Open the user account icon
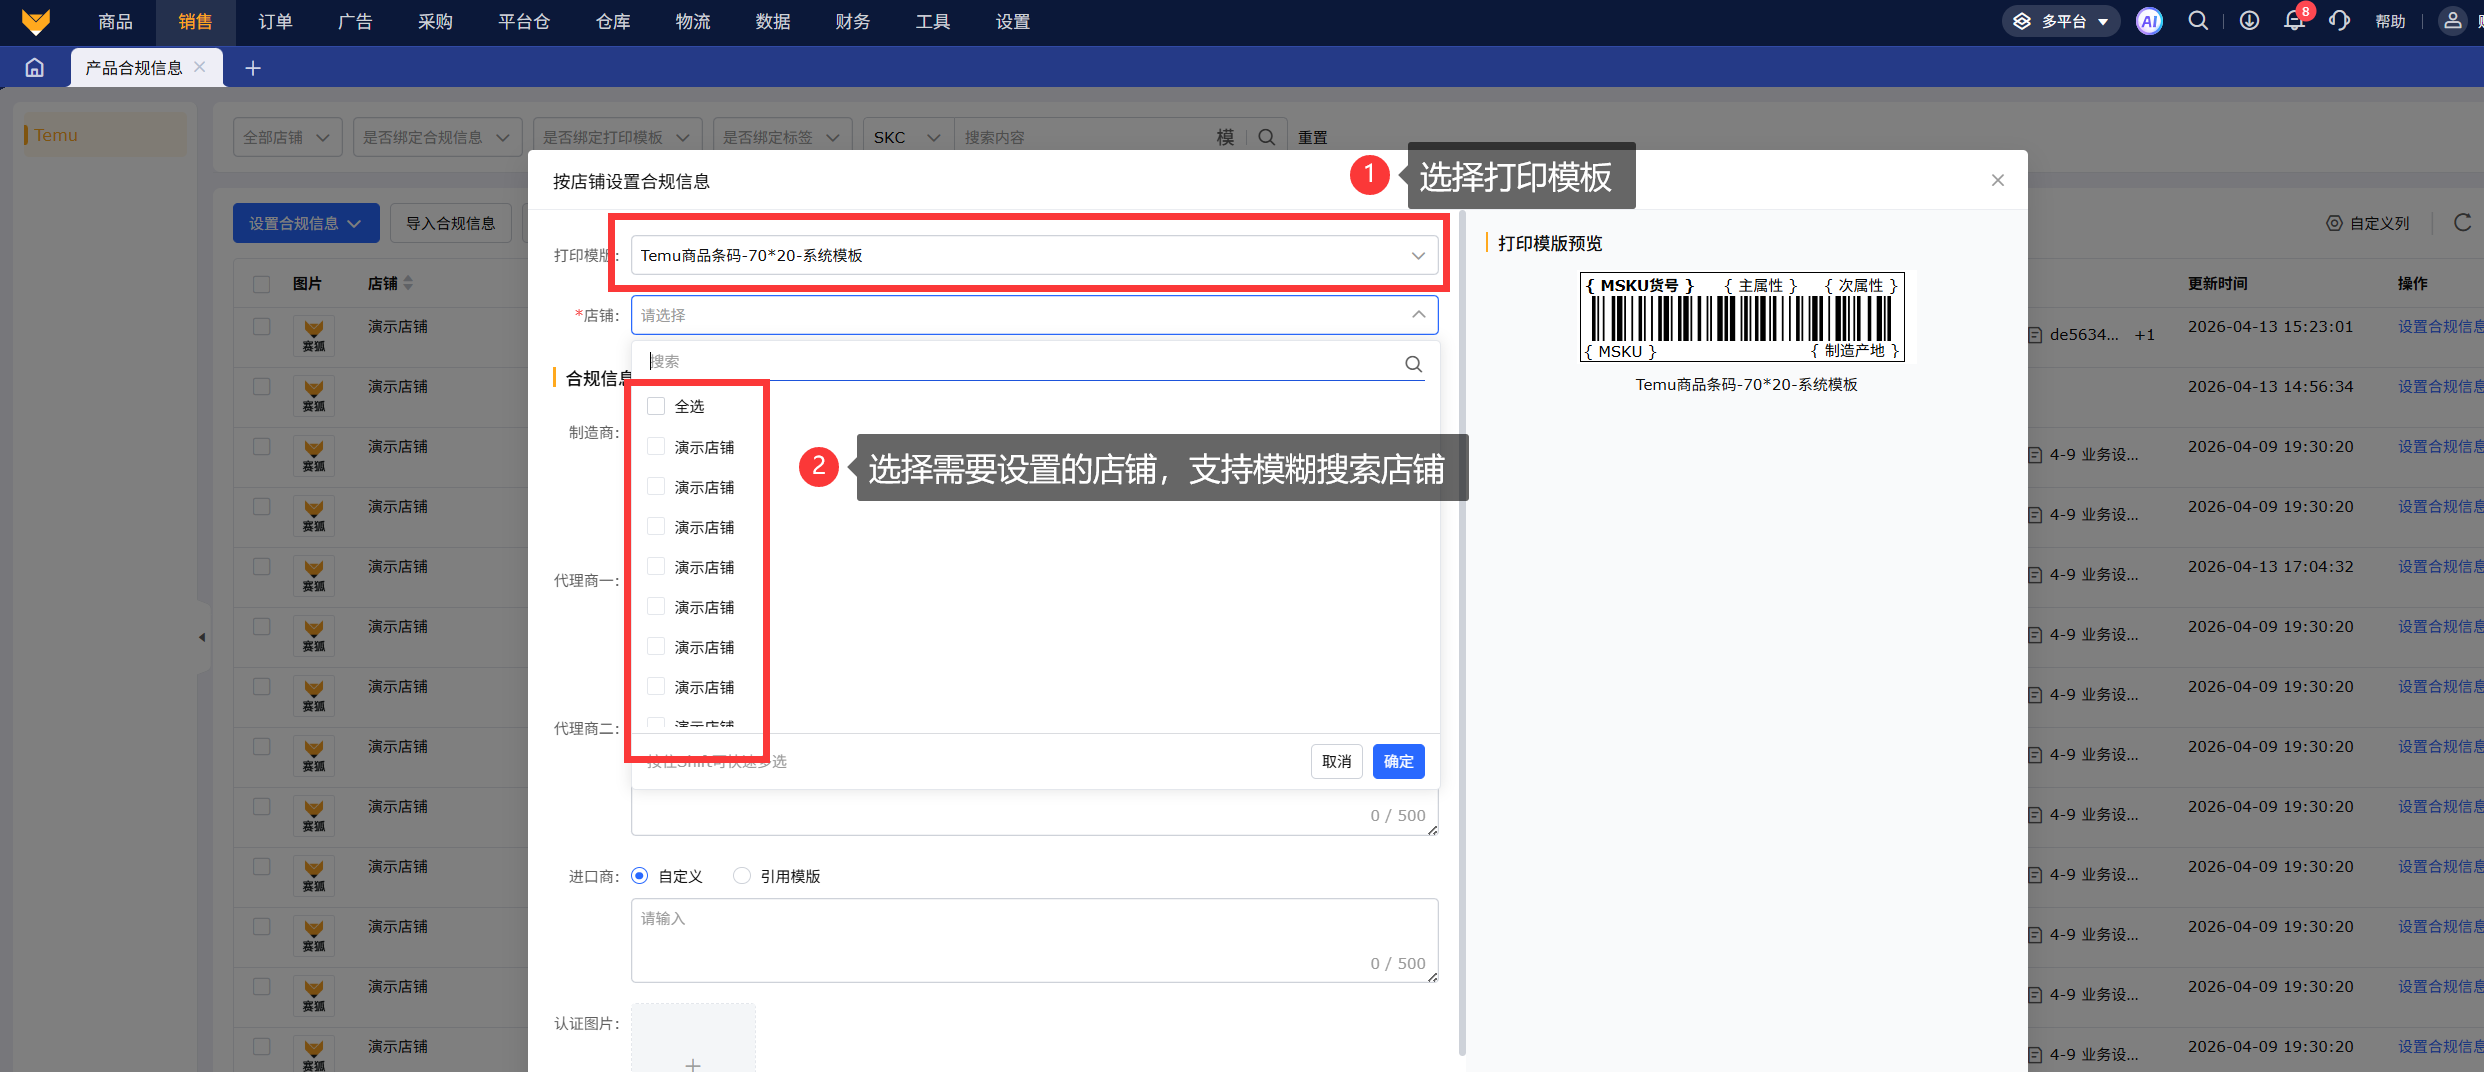Image resolution: width=2484 pixels, height=1072 pixels. [x=2452, y=21]
